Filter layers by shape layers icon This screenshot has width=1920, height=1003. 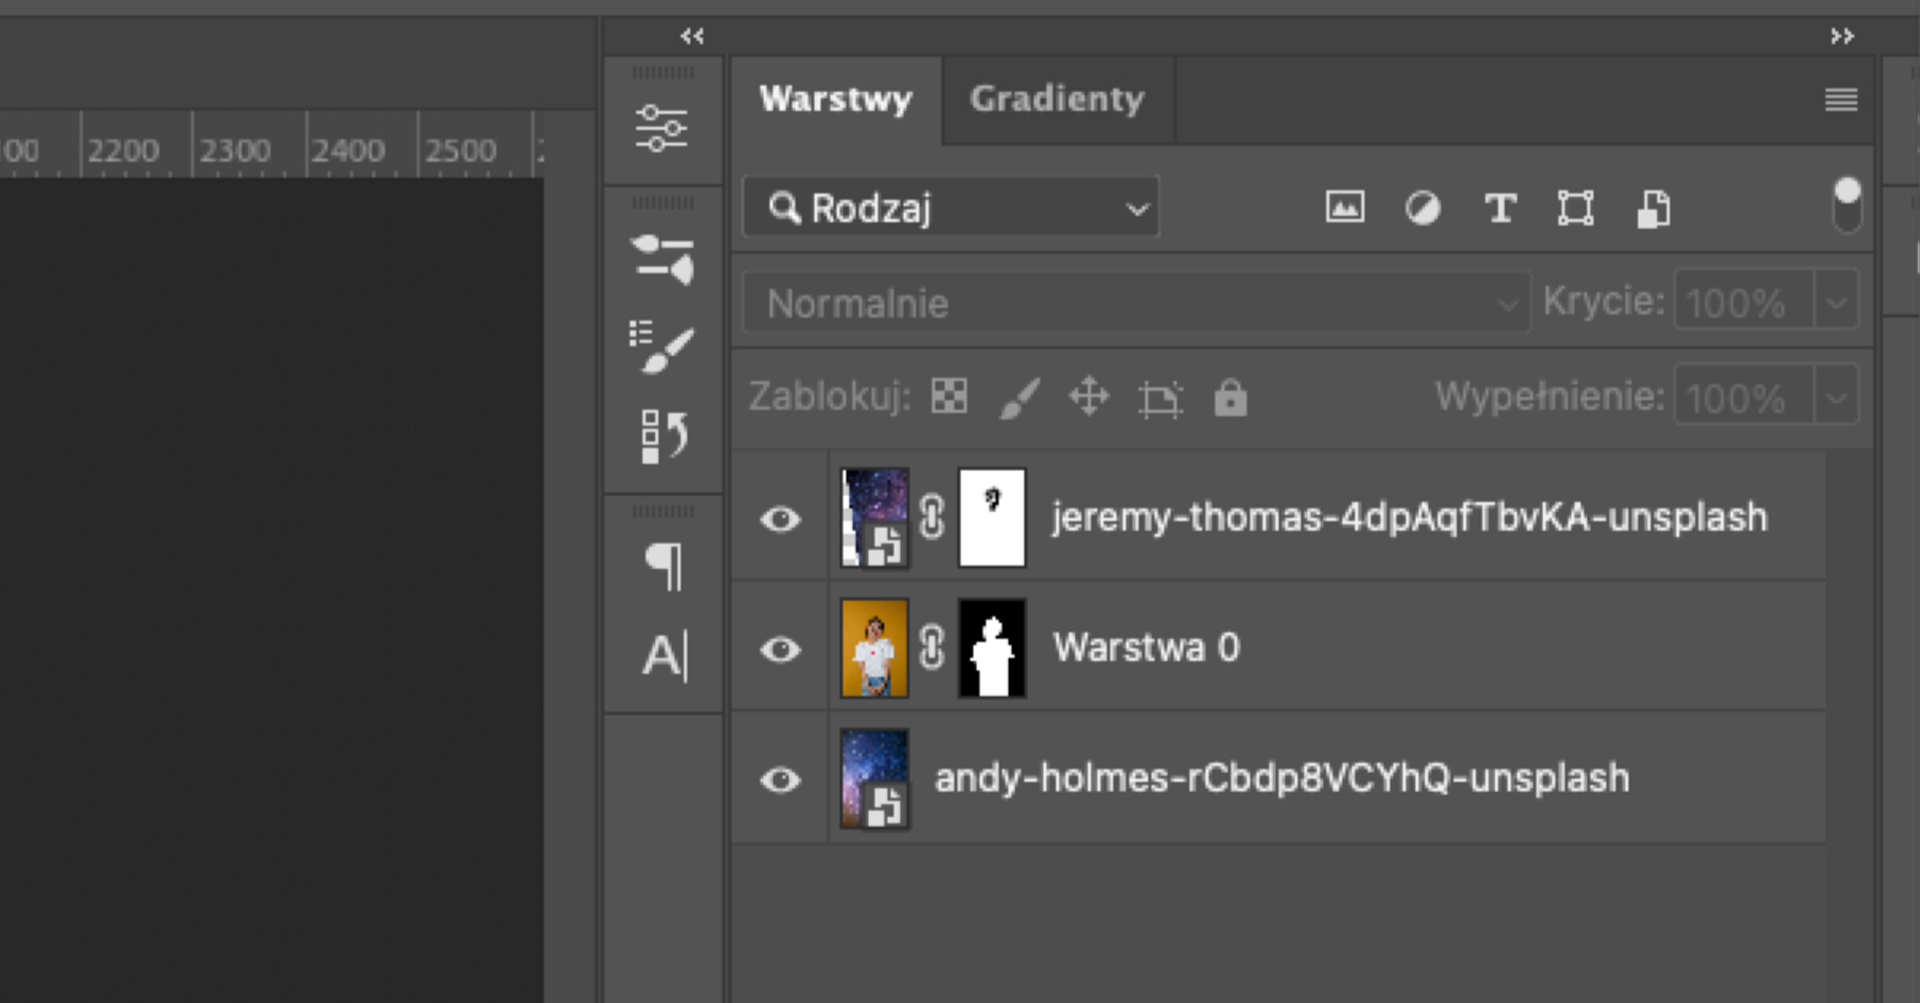[x=1575, y=208]
